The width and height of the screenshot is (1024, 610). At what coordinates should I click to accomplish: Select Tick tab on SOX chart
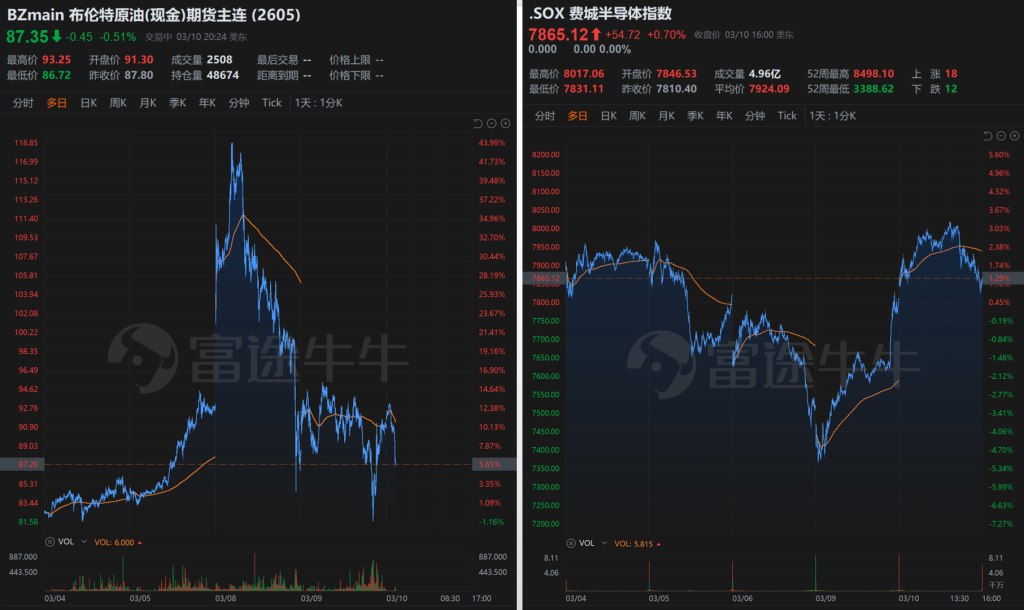787,115
